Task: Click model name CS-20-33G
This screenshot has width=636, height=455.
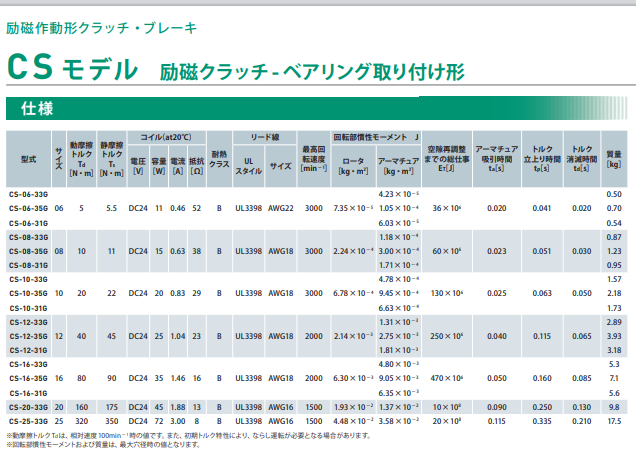Action: [x=28, y=408]
